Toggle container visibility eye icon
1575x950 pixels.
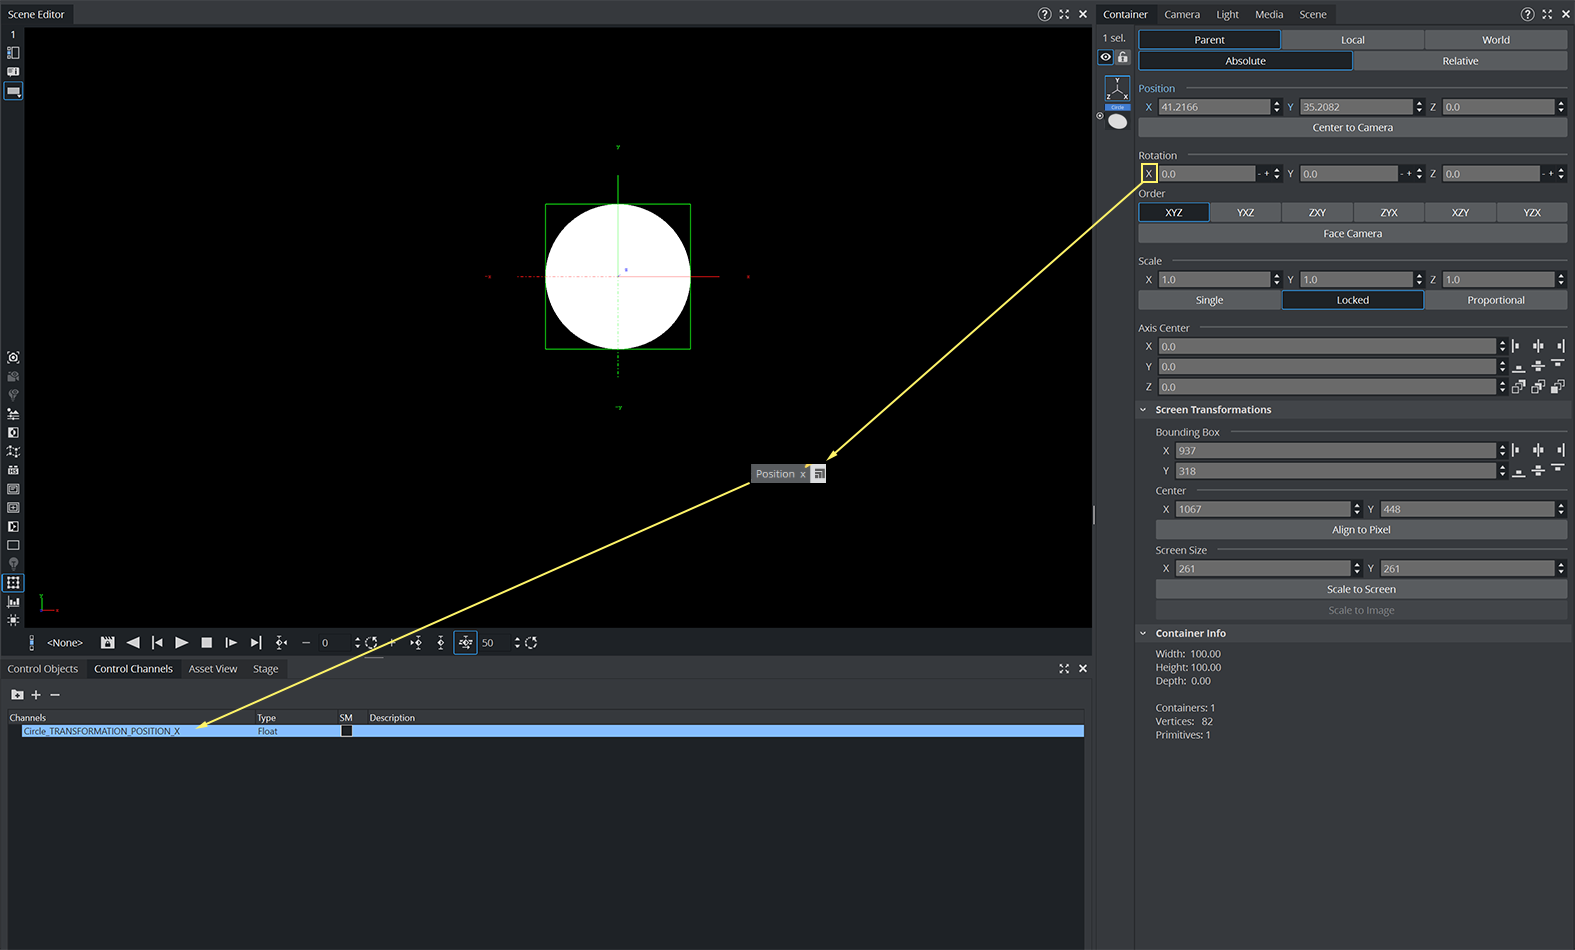click(1106, 57)
